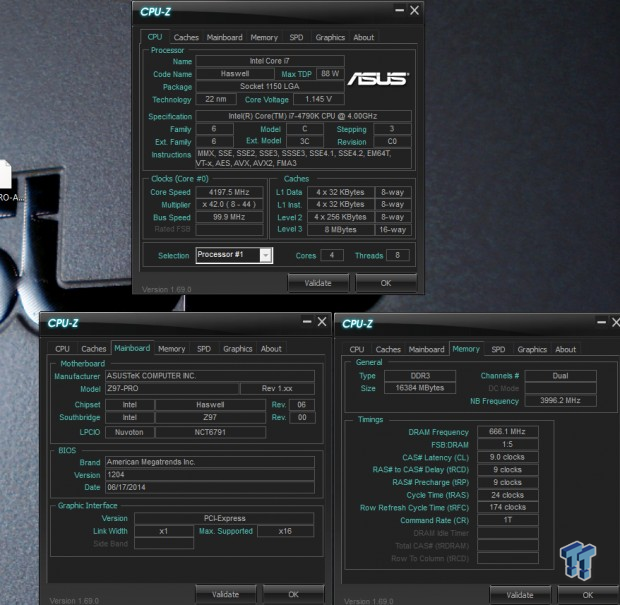This screenshot has height=605, width=620.
Task: Click Max. Supported value x16
Action: click(x=285, y=531)
